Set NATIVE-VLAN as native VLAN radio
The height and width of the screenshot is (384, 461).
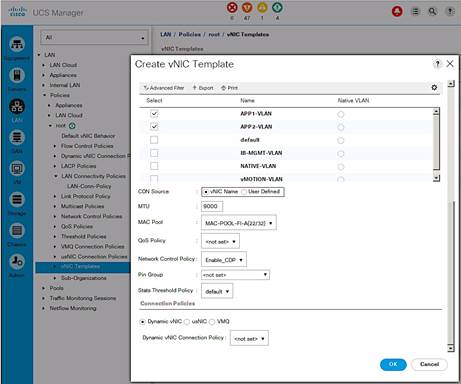(x=340, y=167)
